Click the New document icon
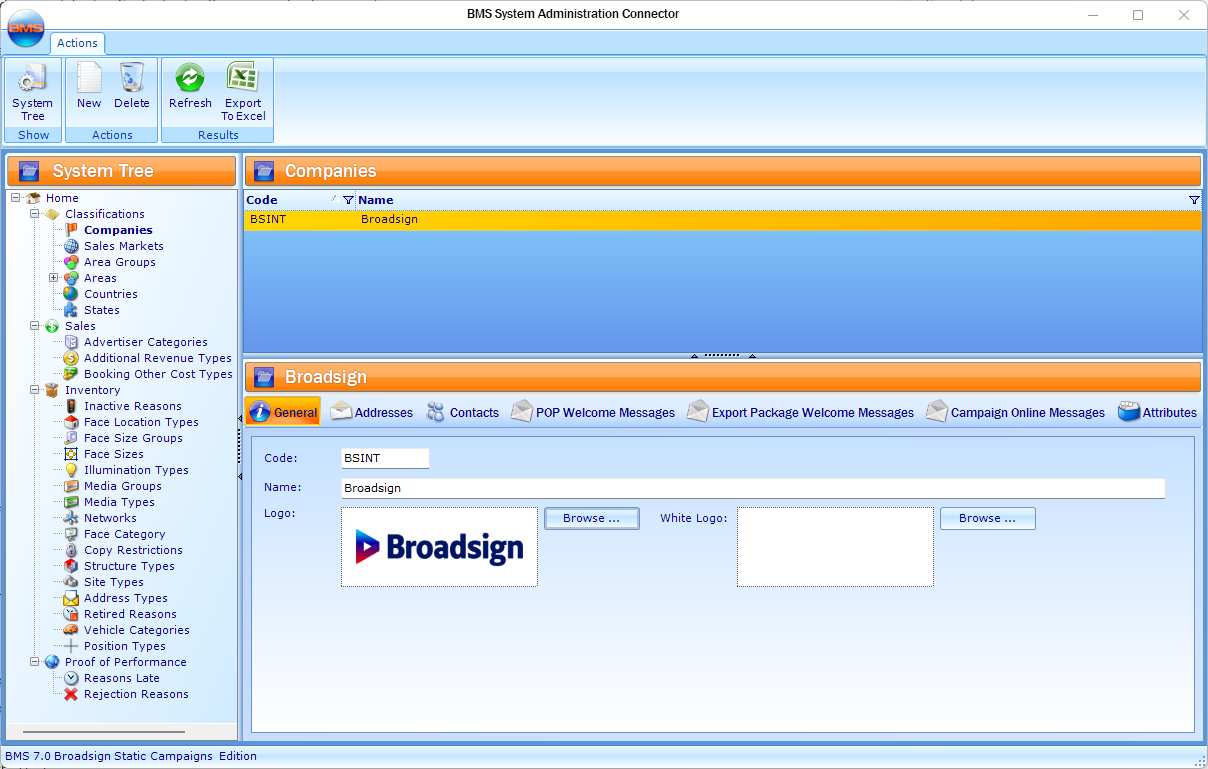Image resolution: width=1208 pixels, height=769 pixels. (89, 78)
